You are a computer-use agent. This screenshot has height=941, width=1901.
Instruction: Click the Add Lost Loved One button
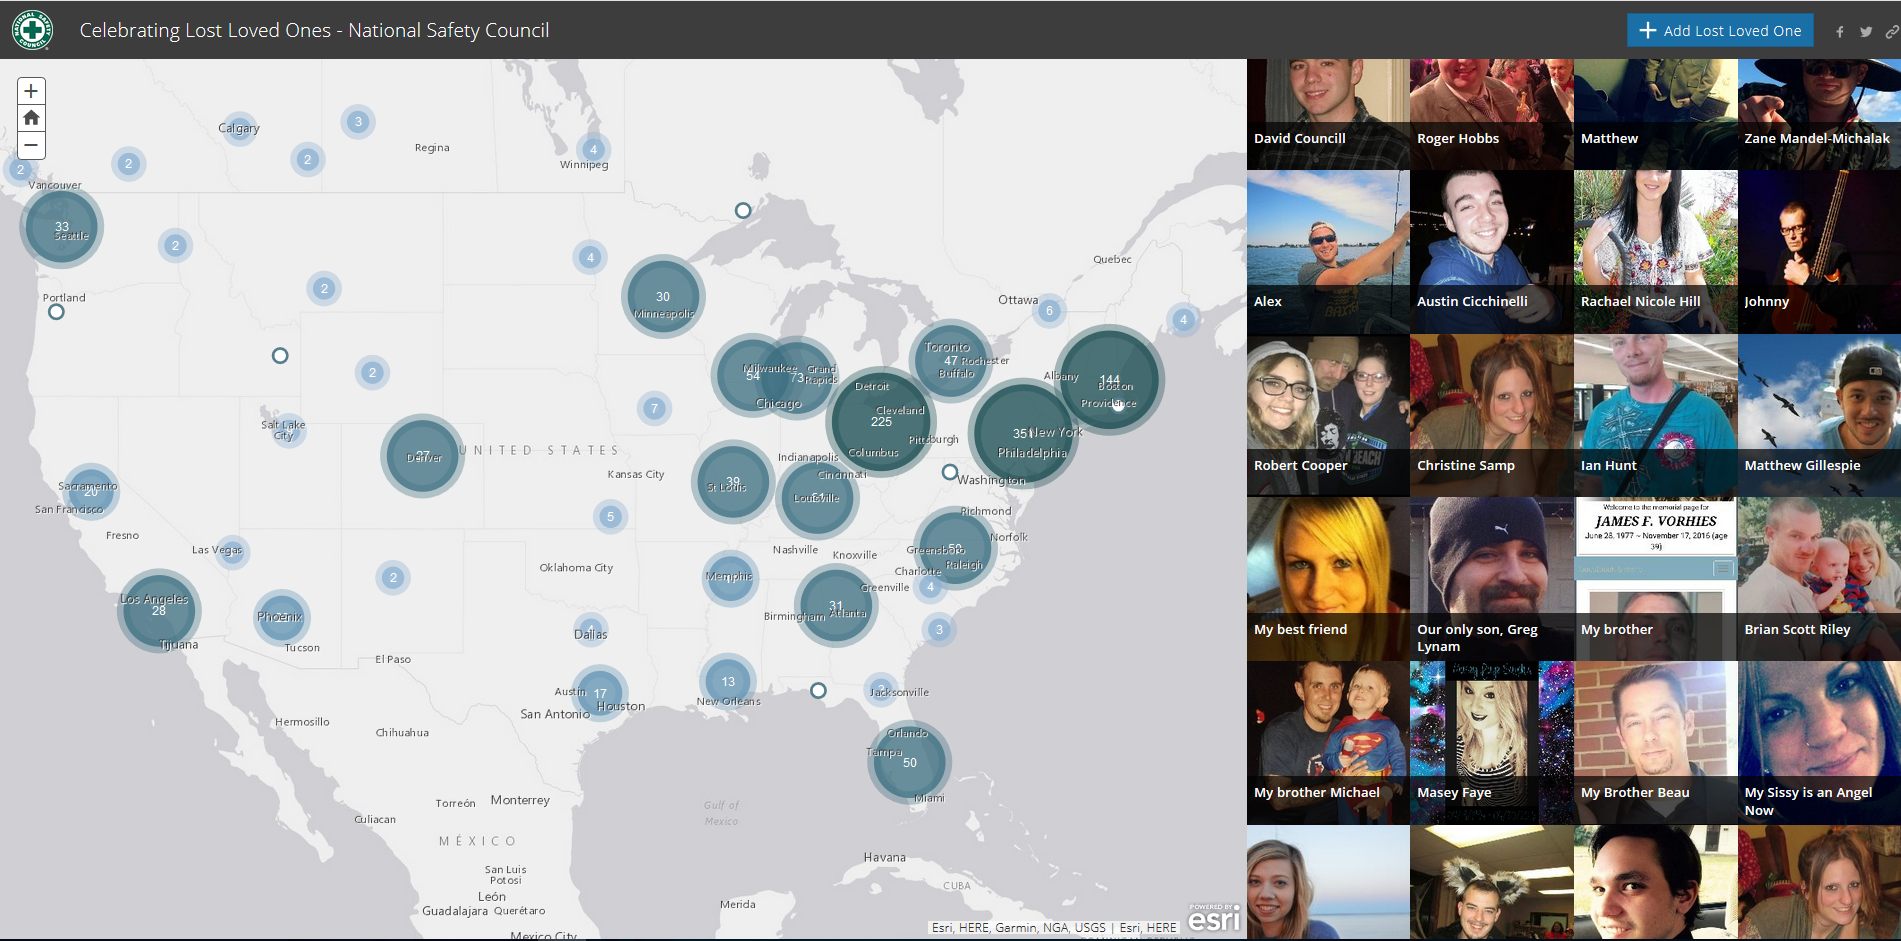click(x=1720, y=31)
